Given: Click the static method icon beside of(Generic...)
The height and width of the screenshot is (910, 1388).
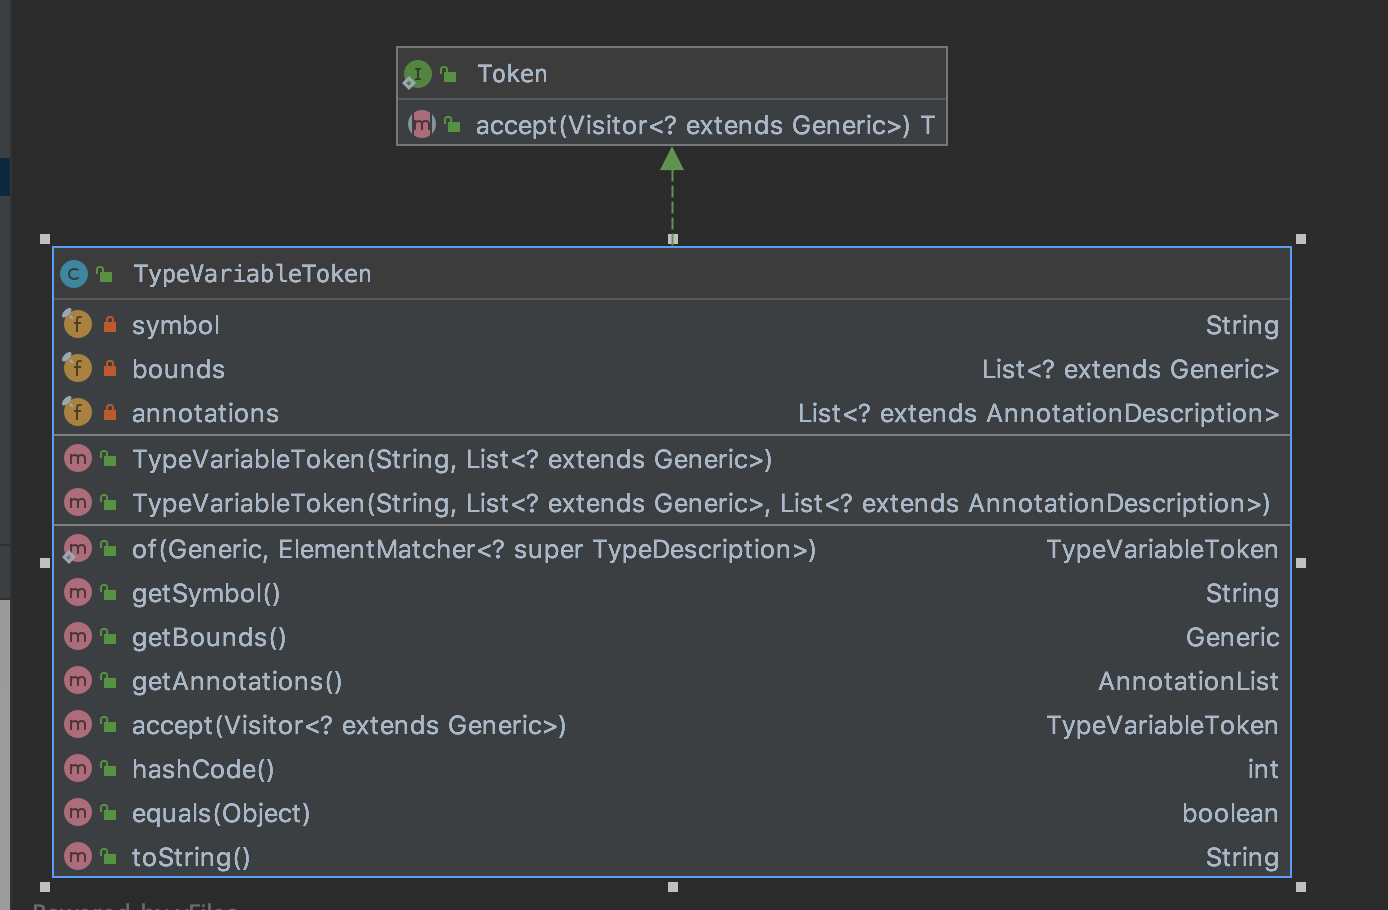Looking at the screenshot, I should point(78,549).
